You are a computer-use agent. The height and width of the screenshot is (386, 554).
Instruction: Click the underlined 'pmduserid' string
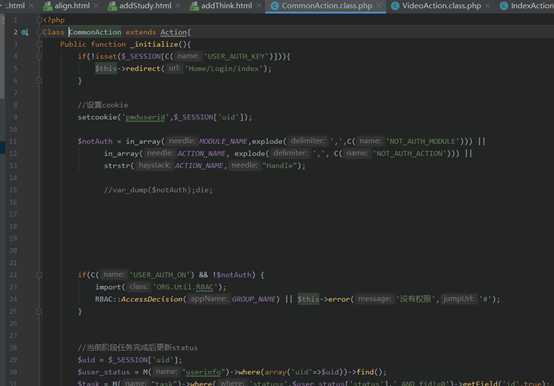coord(145,117)
